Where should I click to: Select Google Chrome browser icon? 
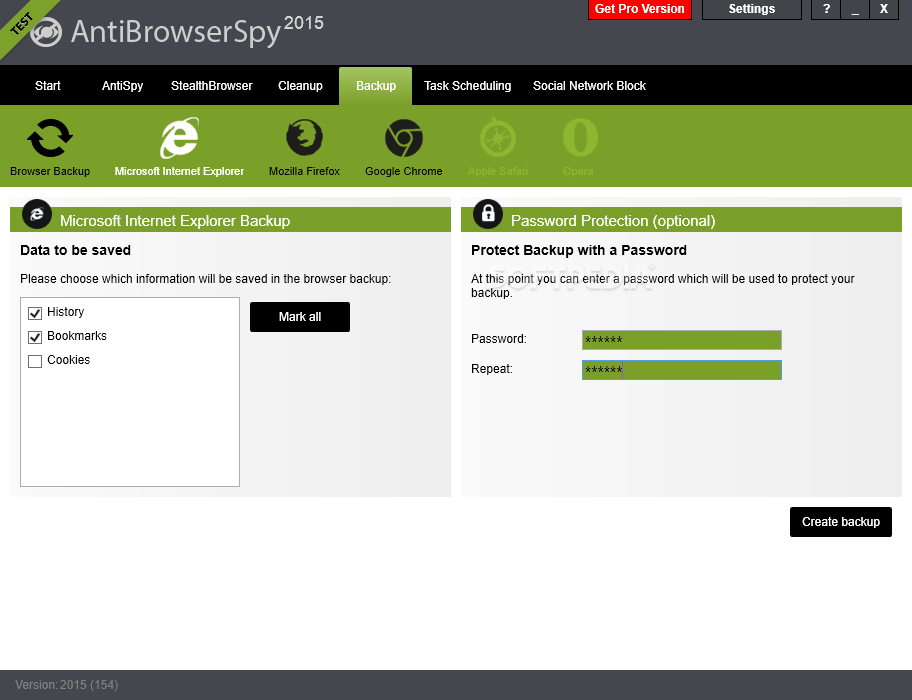404,138
